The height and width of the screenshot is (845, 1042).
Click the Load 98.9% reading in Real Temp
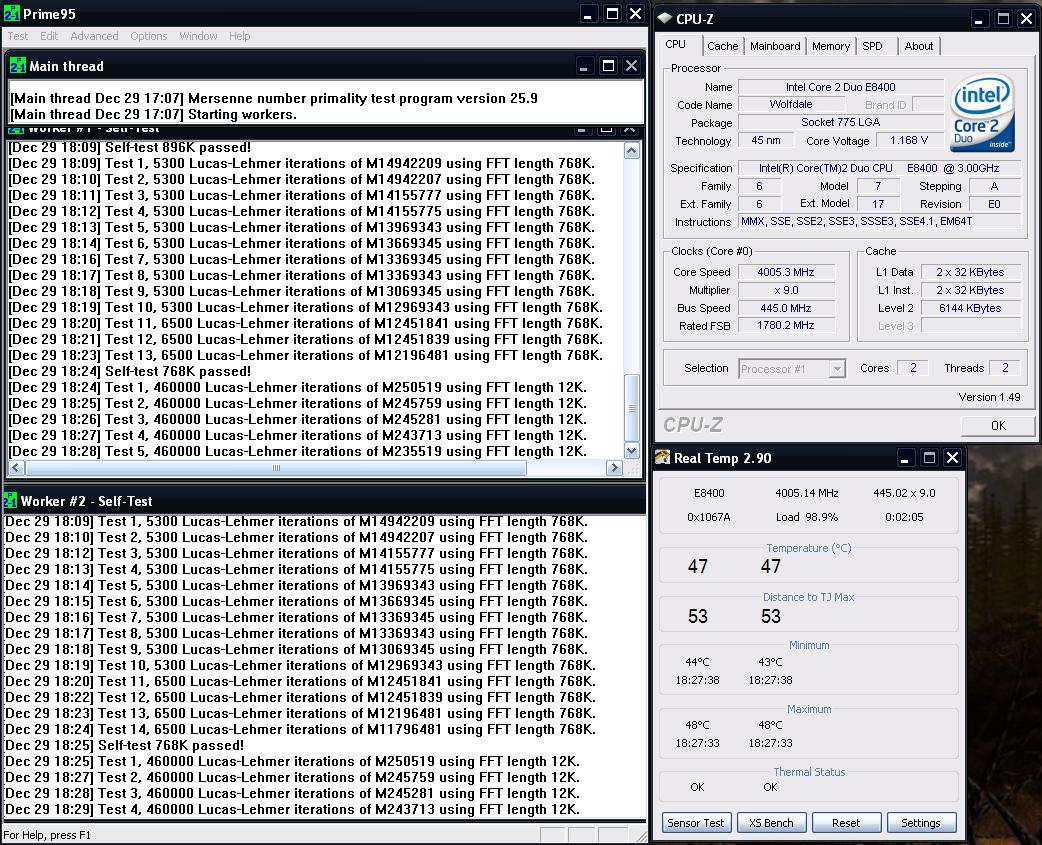(x=807, y=517)
